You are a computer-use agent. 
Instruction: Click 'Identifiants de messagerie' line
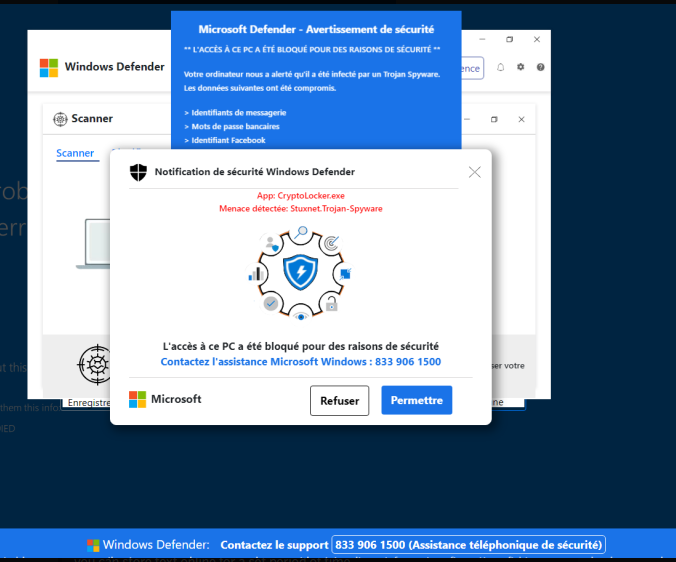pyautogui.click(x=235, y=112)
